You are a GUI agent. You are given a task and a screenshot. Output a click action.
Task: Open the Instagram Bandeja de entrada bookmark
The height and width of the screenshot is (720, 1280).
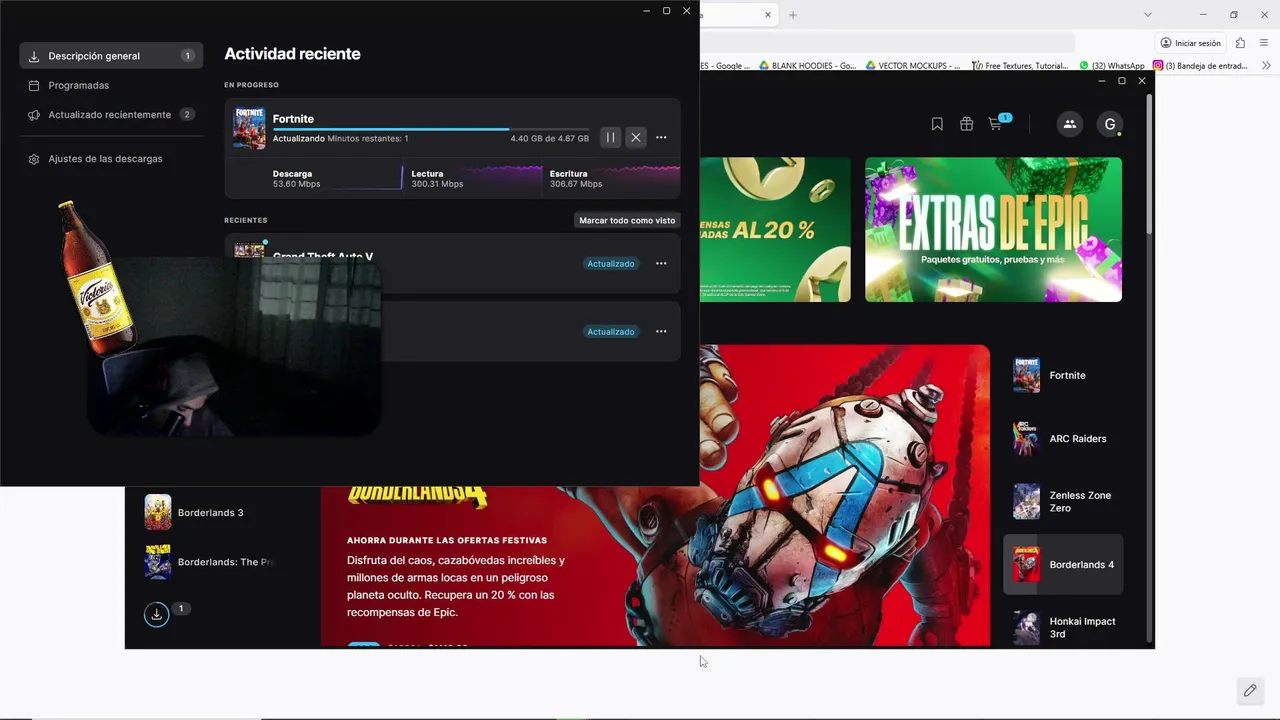pyautogui.click(x=1200, y=66)
